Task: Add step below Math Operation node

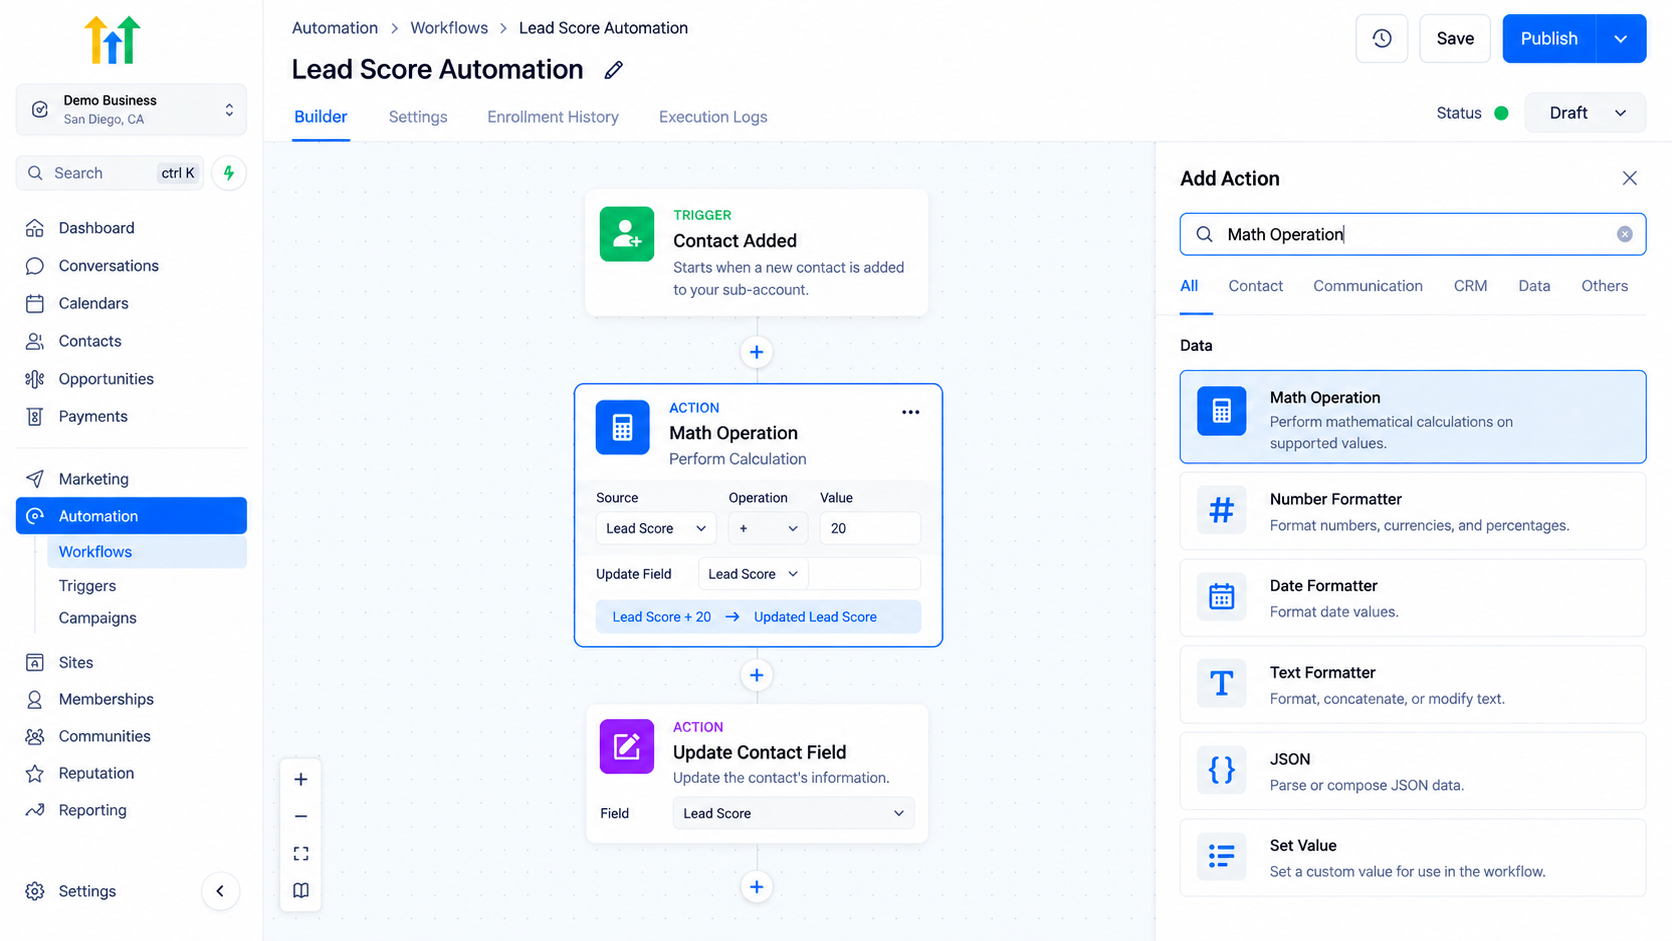Action: click(757, 675)
